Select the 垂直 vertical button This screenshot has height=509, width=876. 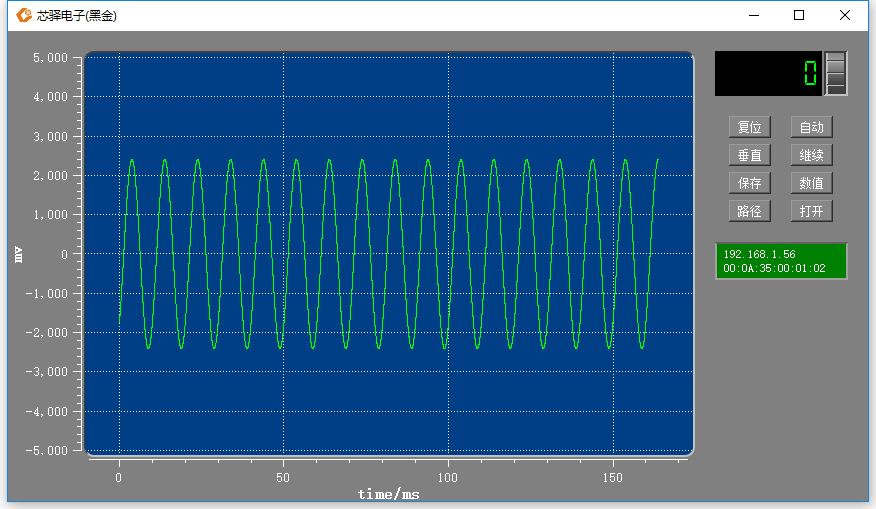click(750, 155)
